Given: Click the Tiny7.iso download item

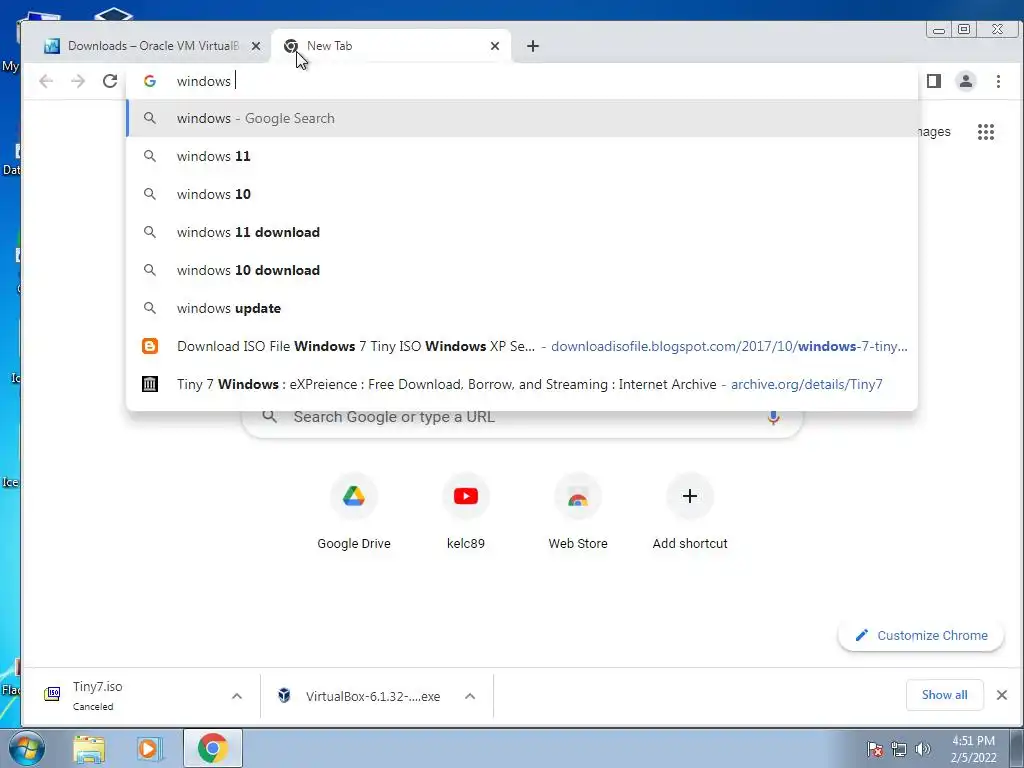Looking at the screenshot, I should [124, 696].
